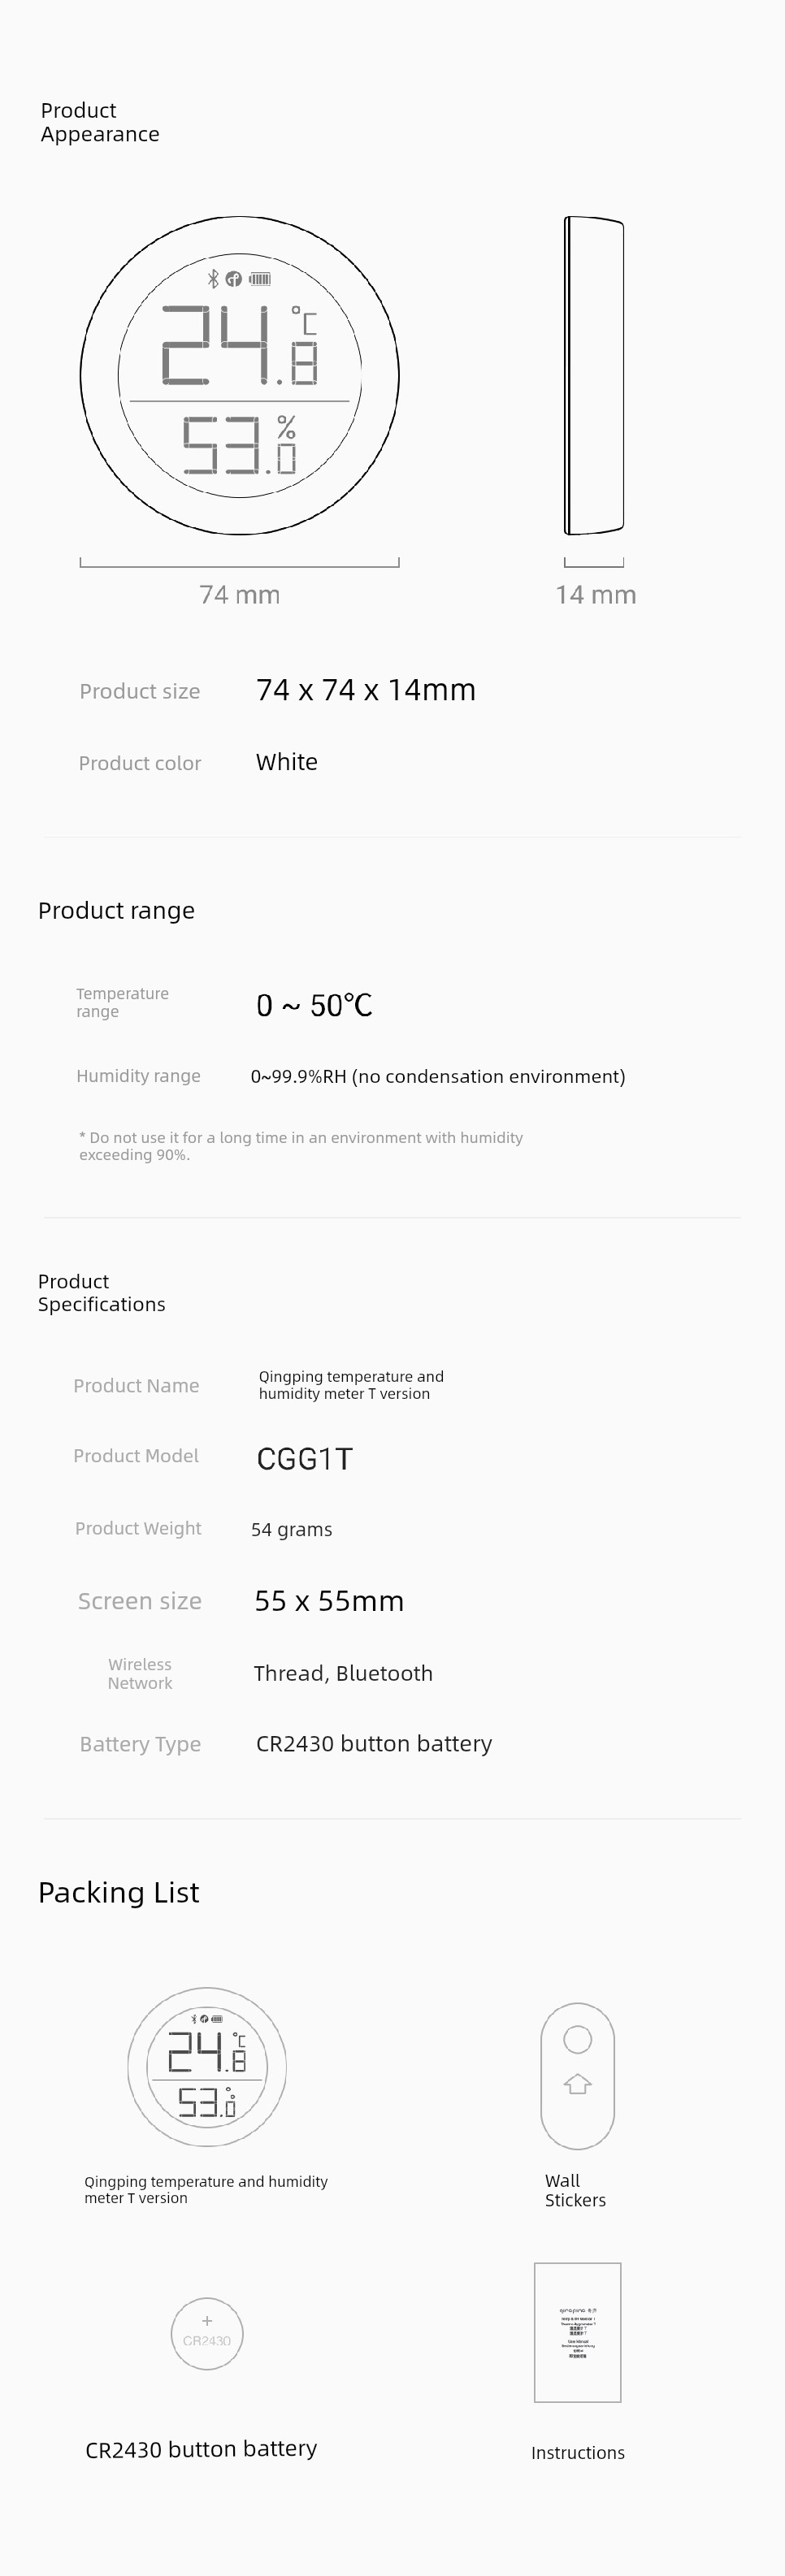
Task: Click the round logo icon between Bluetooth and battery
Action: (x=234, y=279)
